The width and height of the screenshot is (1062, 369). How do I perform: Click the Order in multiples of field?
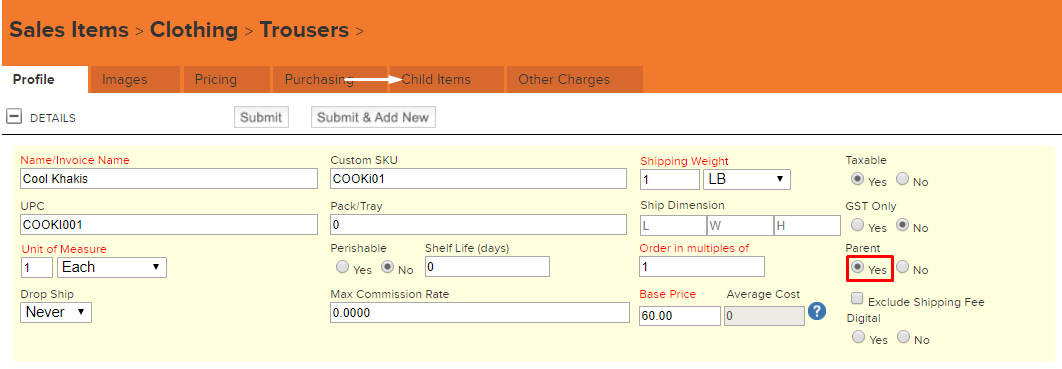[x=702, y=267]
